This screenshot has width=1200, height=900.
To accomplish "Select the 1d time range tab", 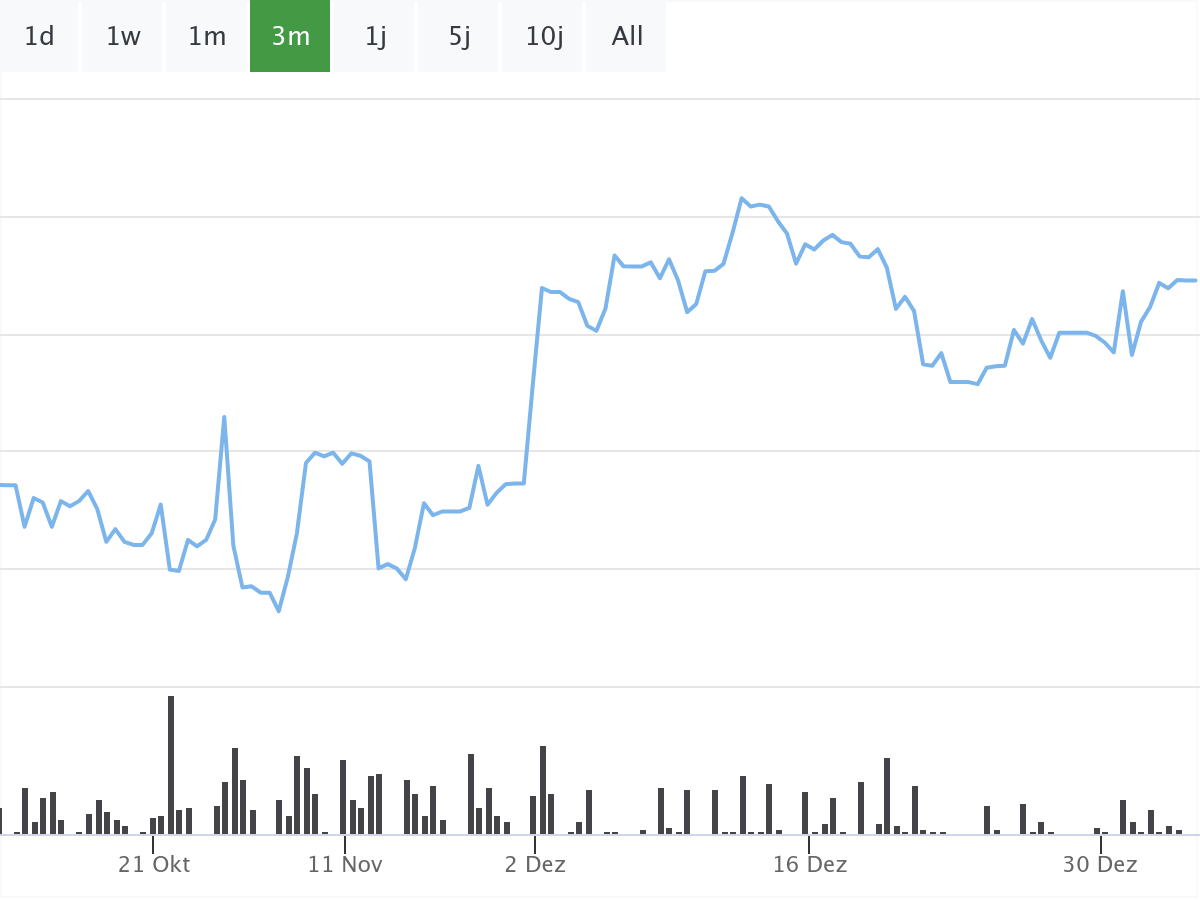I will 39,37.
